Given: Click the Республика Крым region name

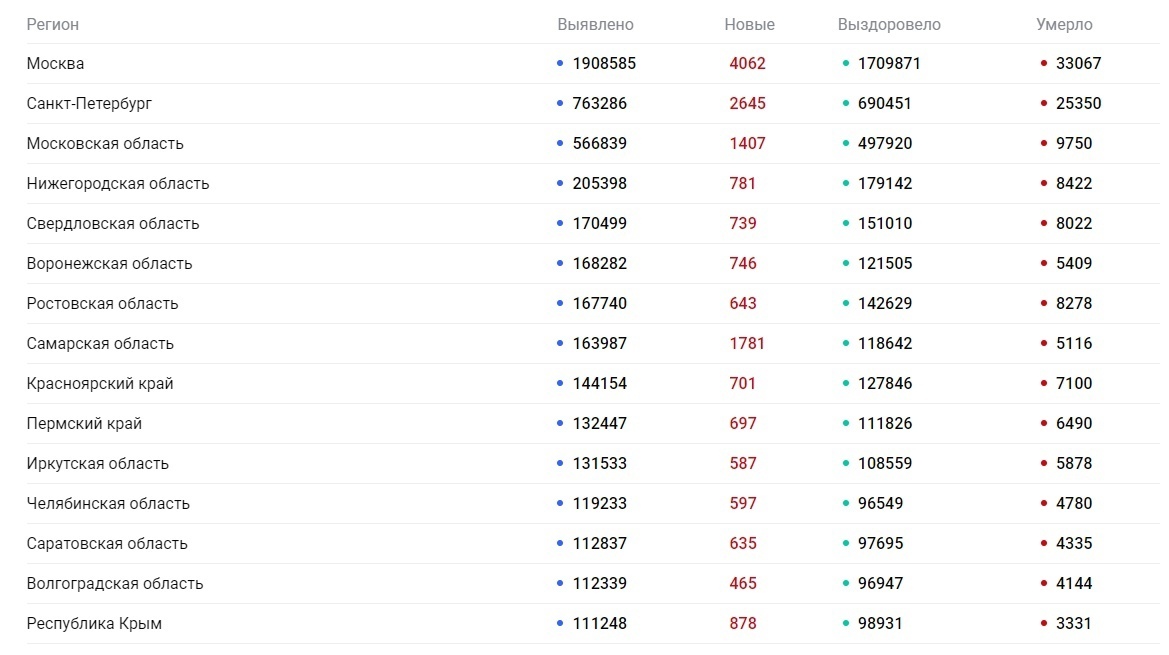Looking at the screenshot, I should [94, 623].
